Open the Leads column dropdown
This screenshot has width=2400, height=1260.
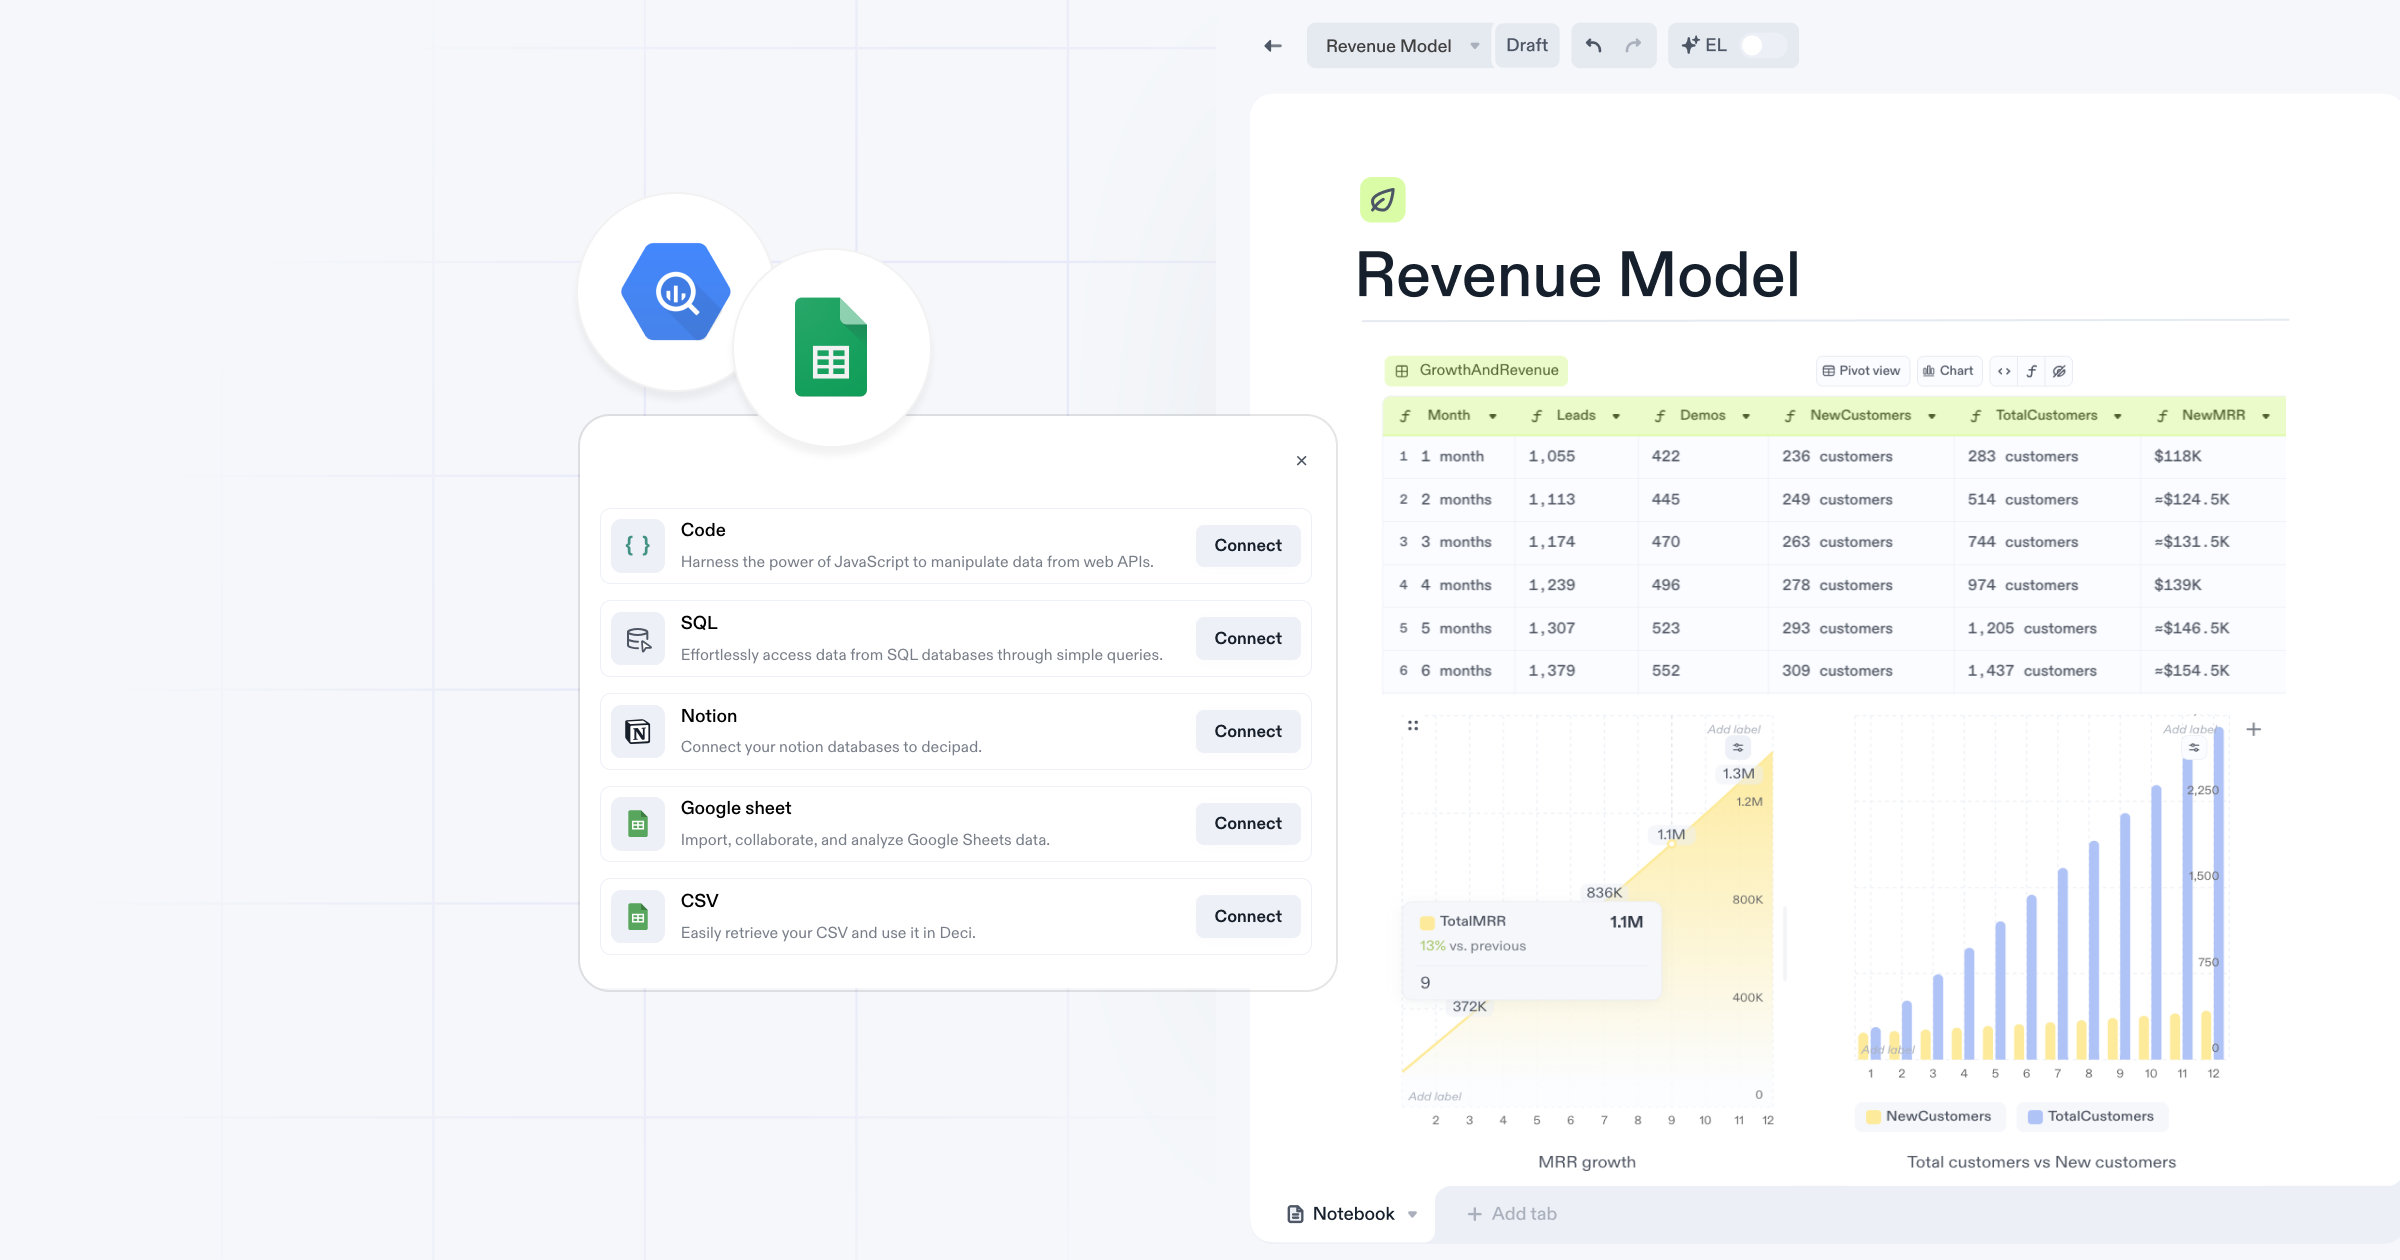click(x=1616, y=416)
